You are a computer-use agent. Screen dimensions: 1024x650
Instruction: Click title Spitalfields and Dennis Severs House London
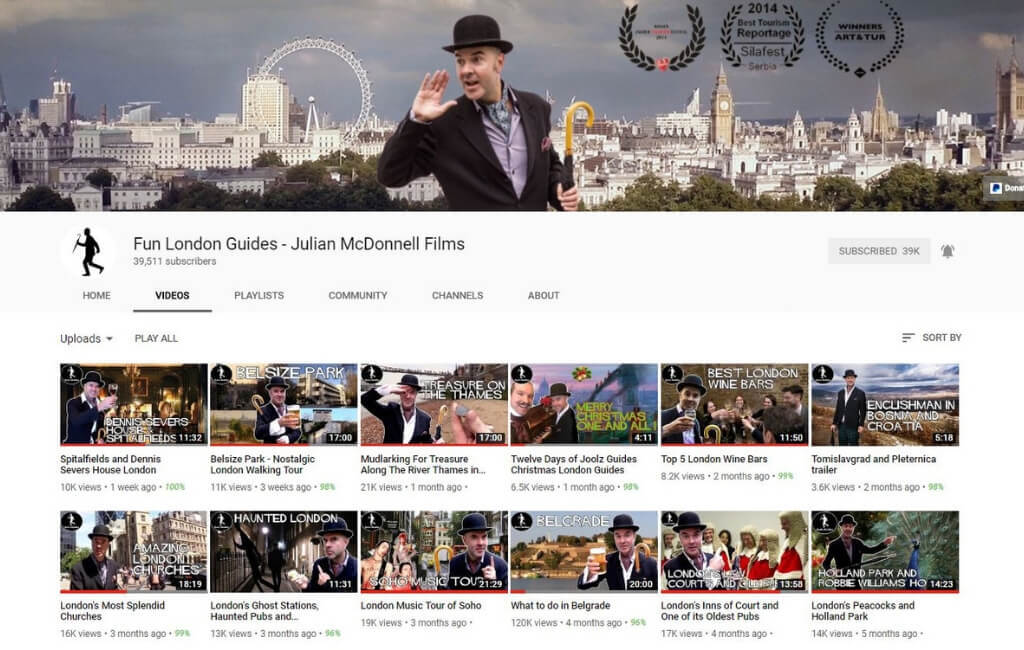click(x=110, y=464)
